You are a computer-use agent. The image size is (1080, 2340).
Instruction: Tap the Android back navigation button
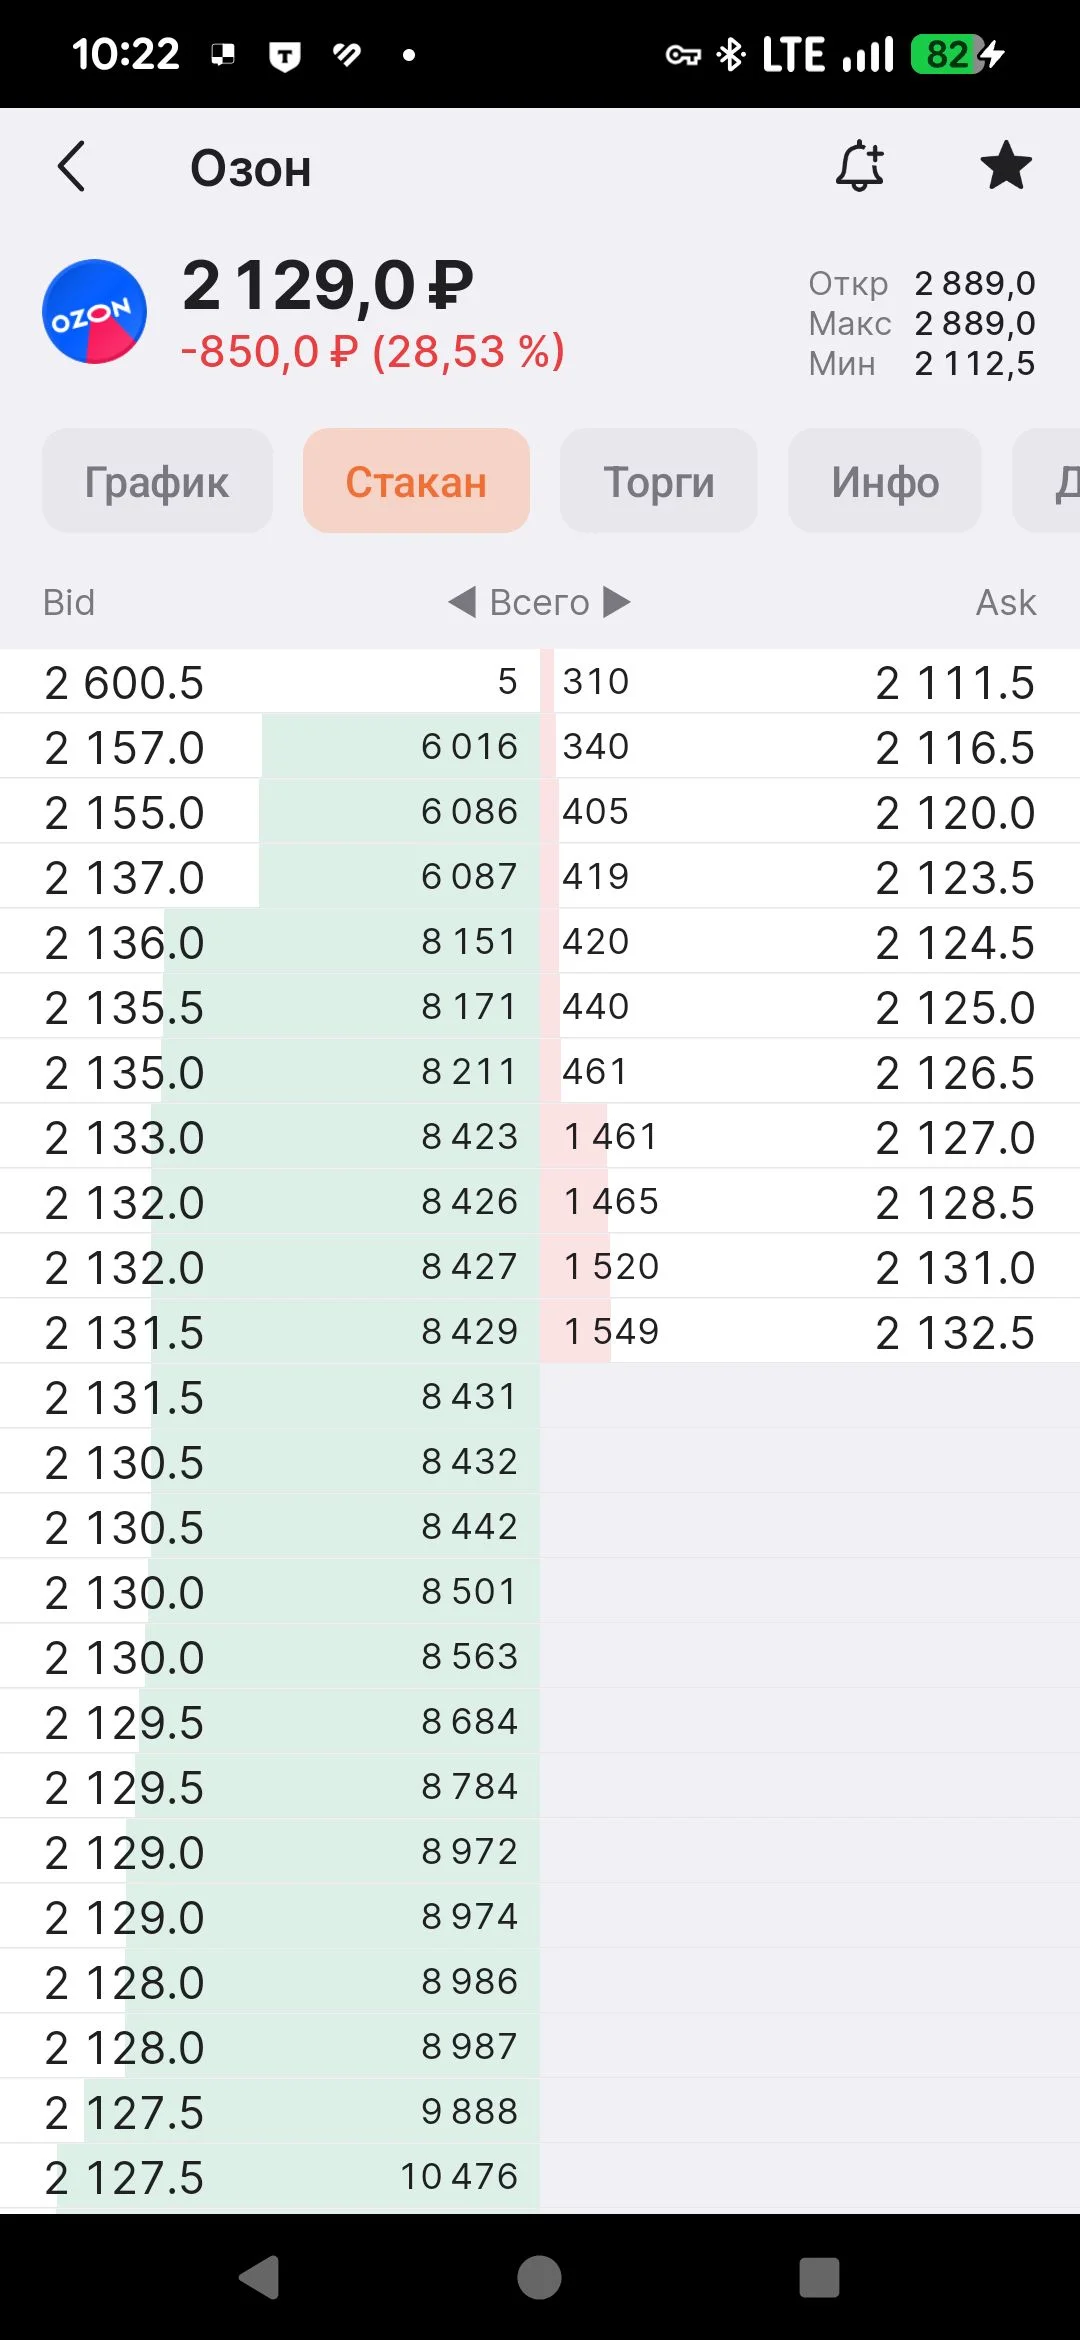260,2277
